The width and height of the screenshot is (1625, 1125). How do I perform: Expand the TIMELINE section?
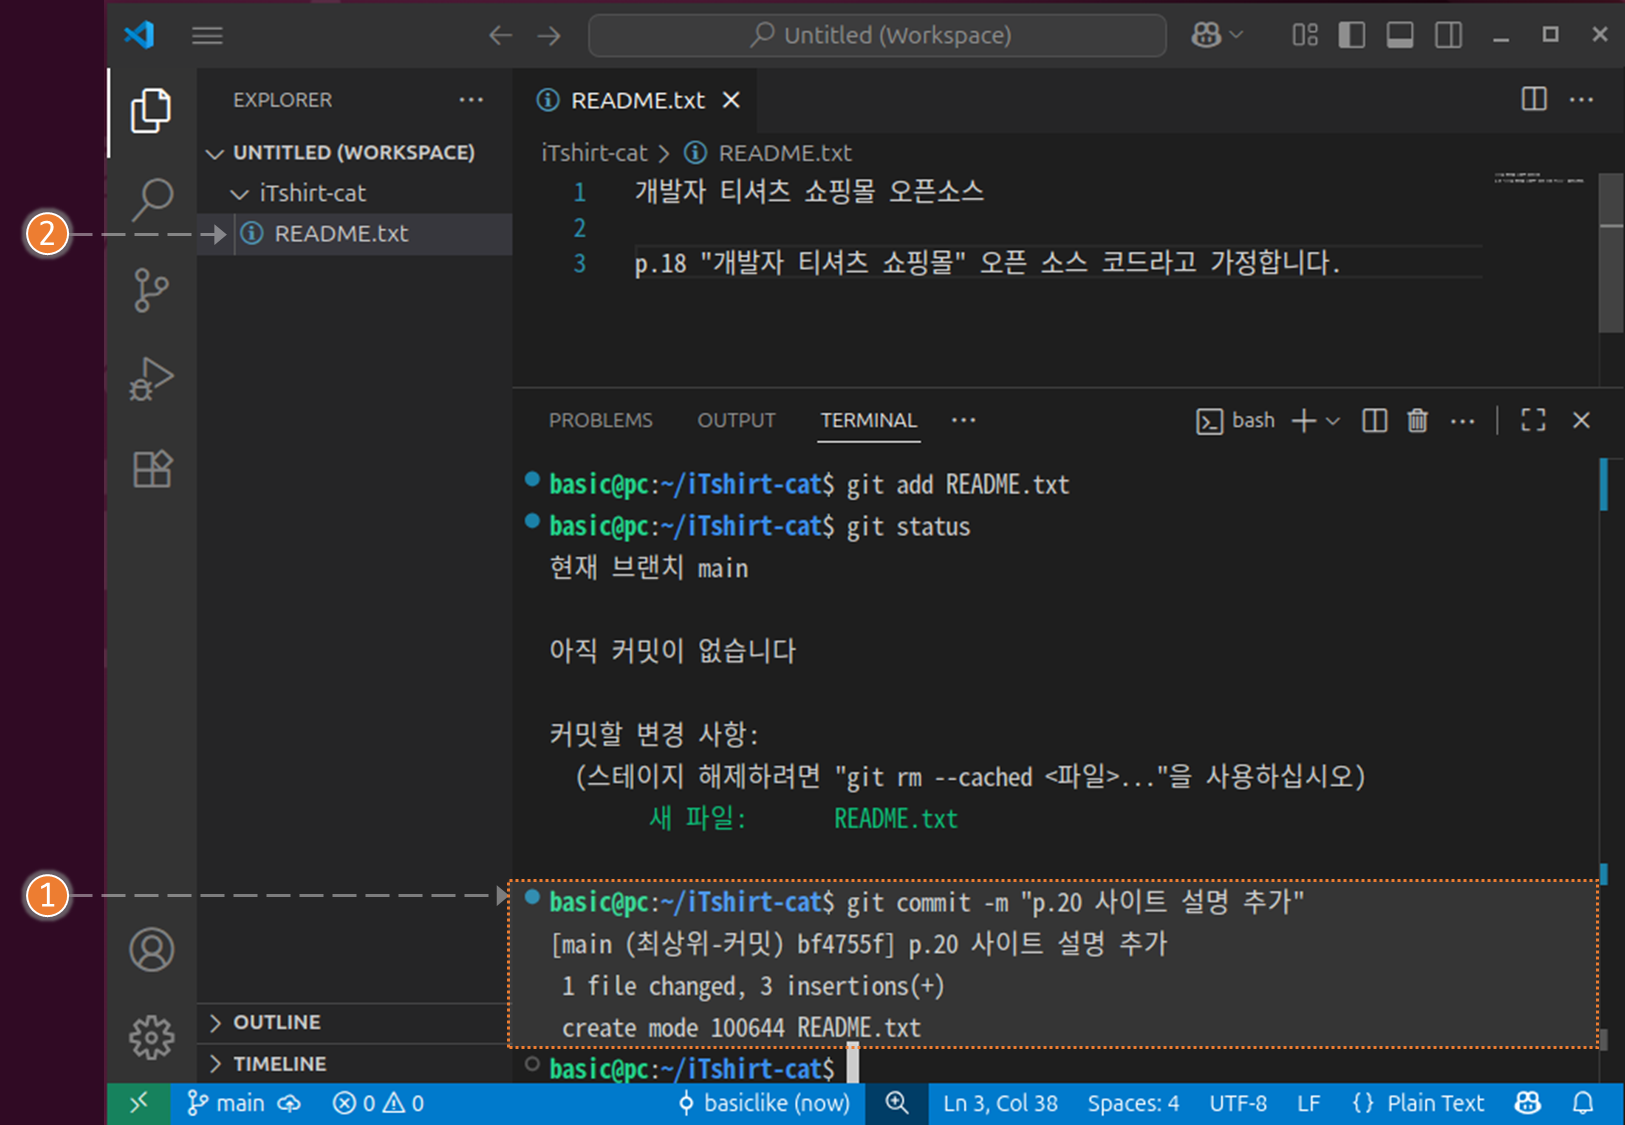355,1064
